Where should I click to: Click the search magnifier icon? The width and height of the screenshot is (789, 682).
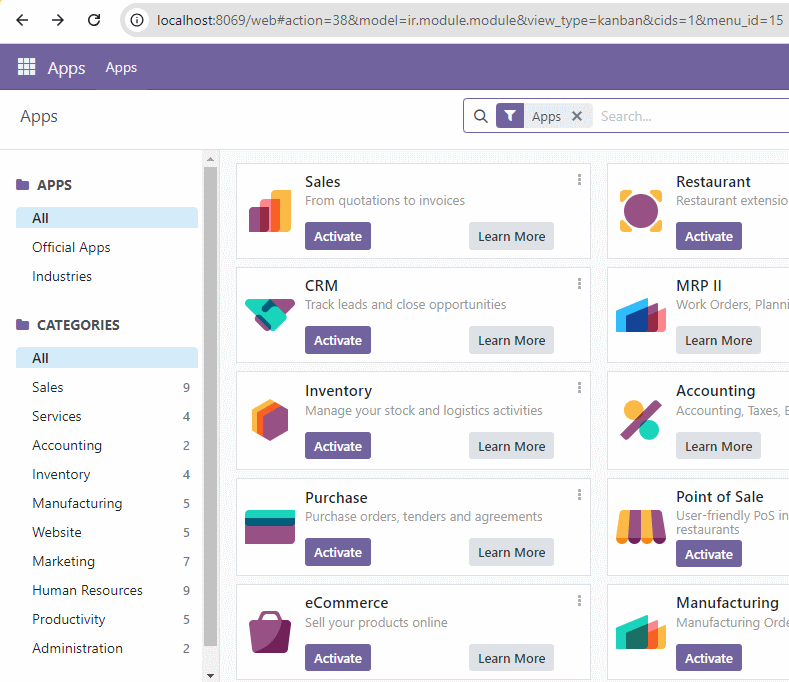pos(481,116)
